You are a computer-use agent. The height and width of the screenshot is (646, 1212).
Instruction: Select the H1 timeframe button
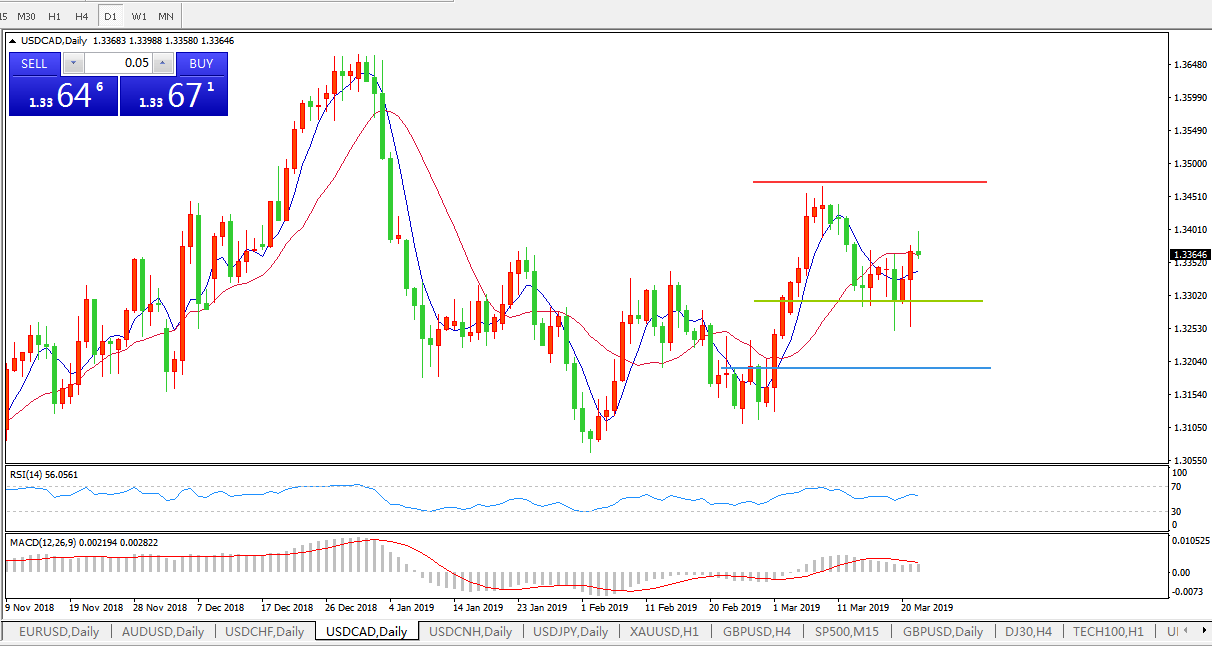pyautogui.click(x=55, y=16)
